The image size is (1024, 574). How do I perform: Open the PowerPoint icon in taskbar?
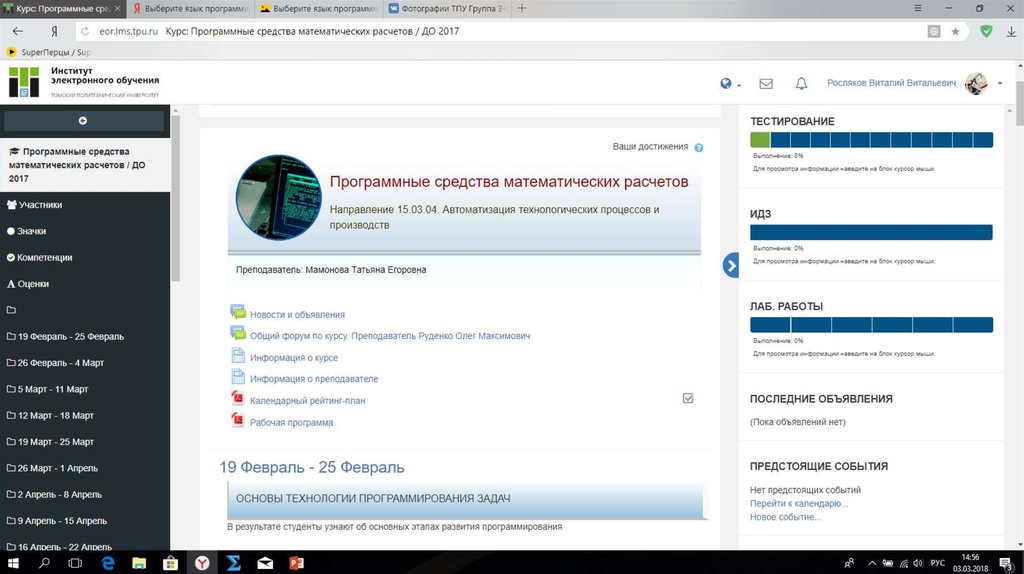pyautogui.click(x=296, y=563)
